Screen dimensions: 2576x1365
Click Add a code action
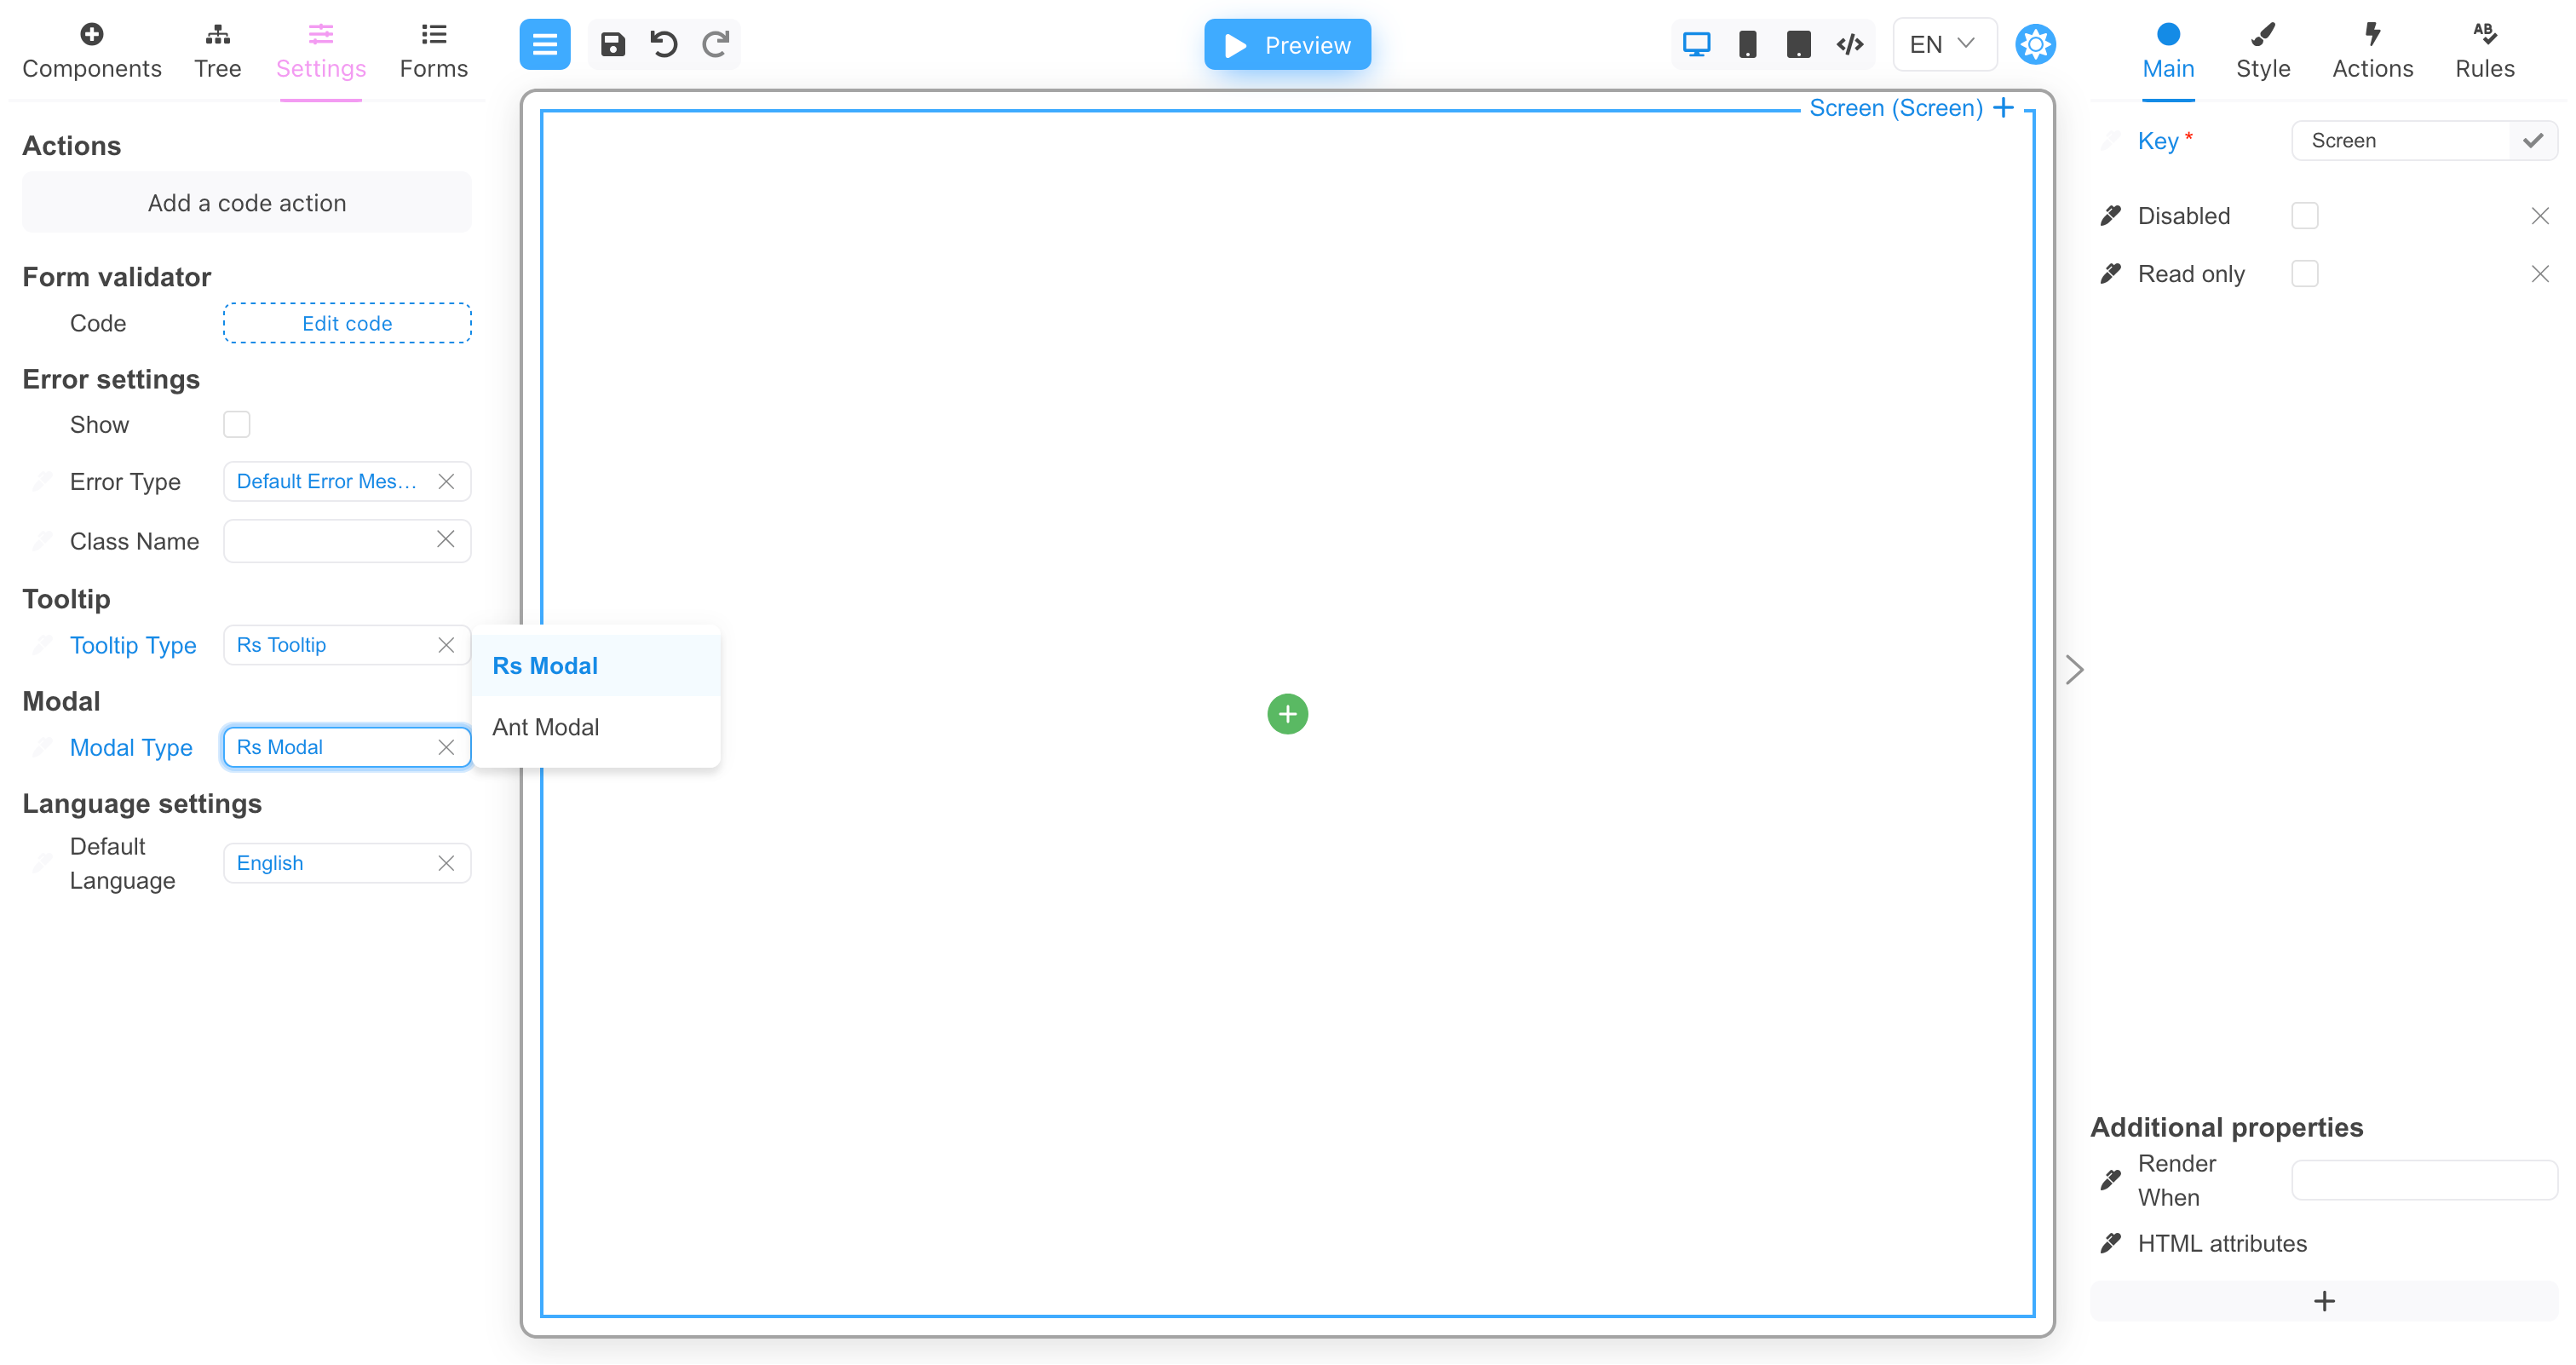(246, 202)
